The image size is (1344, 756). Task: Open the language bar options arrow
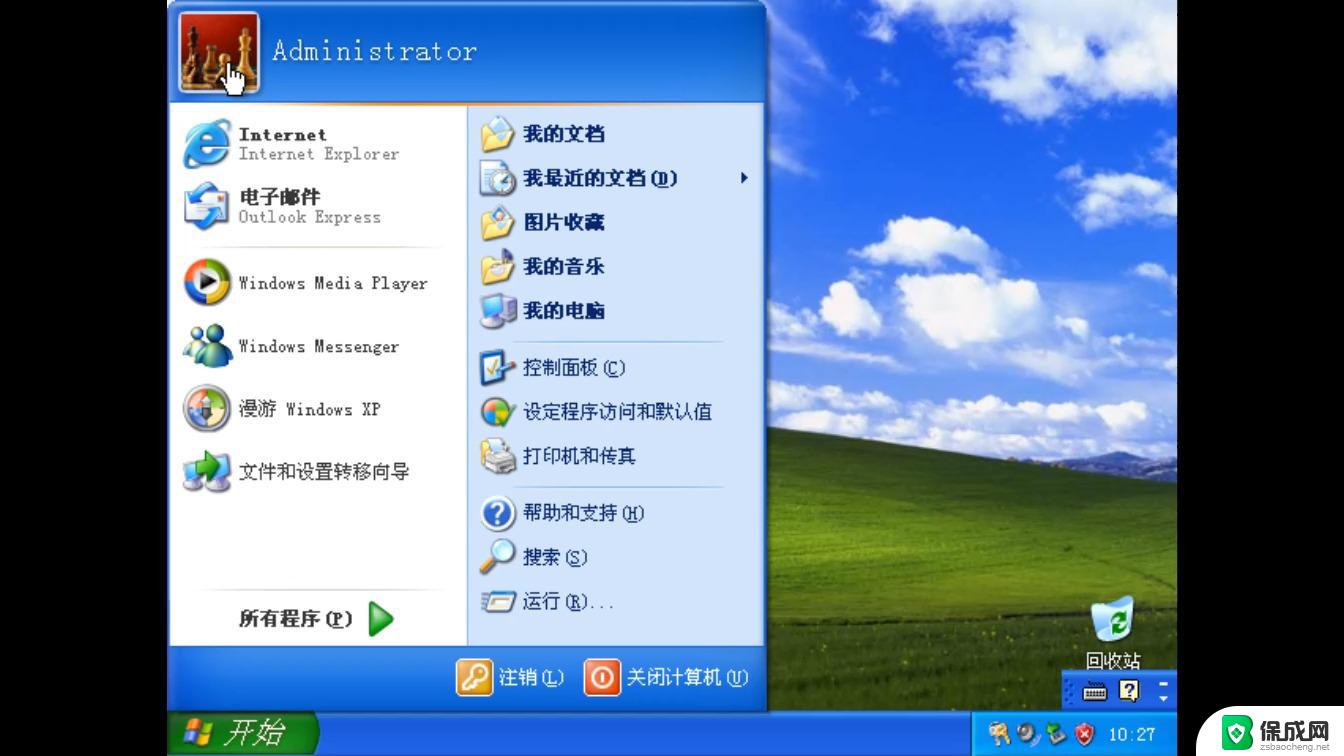coord(1164,698)
